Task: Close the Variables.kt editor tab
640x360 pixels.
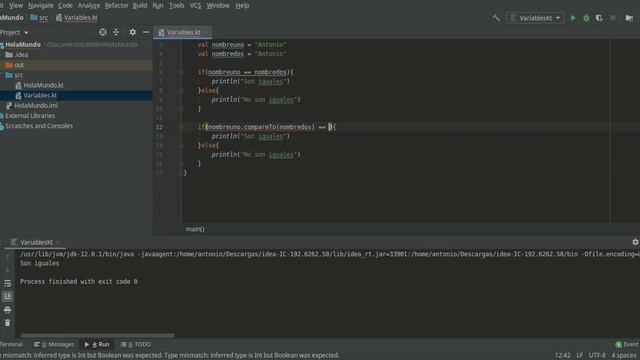Action: click(x=207, y=32)
